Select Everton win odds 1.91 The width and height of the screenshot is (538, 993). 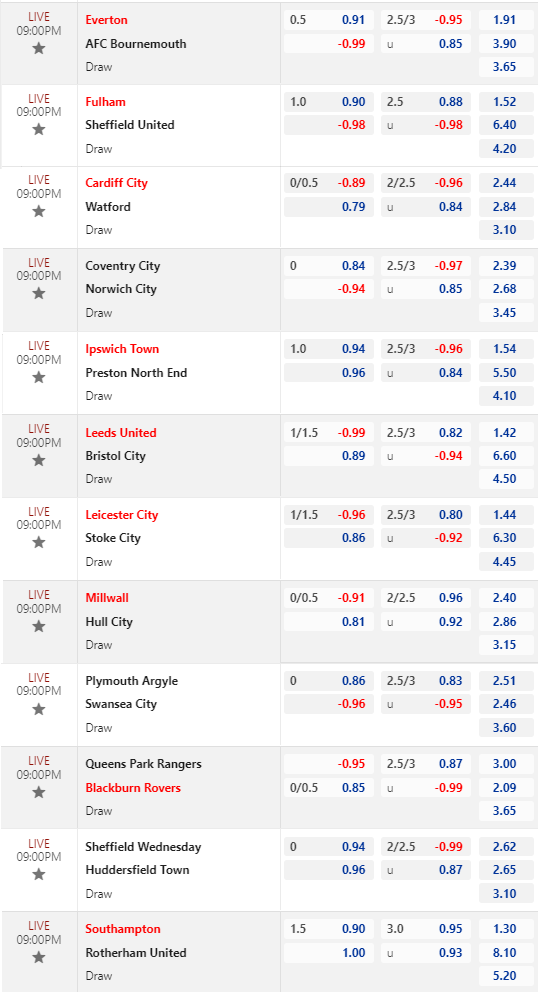[505, 20]
